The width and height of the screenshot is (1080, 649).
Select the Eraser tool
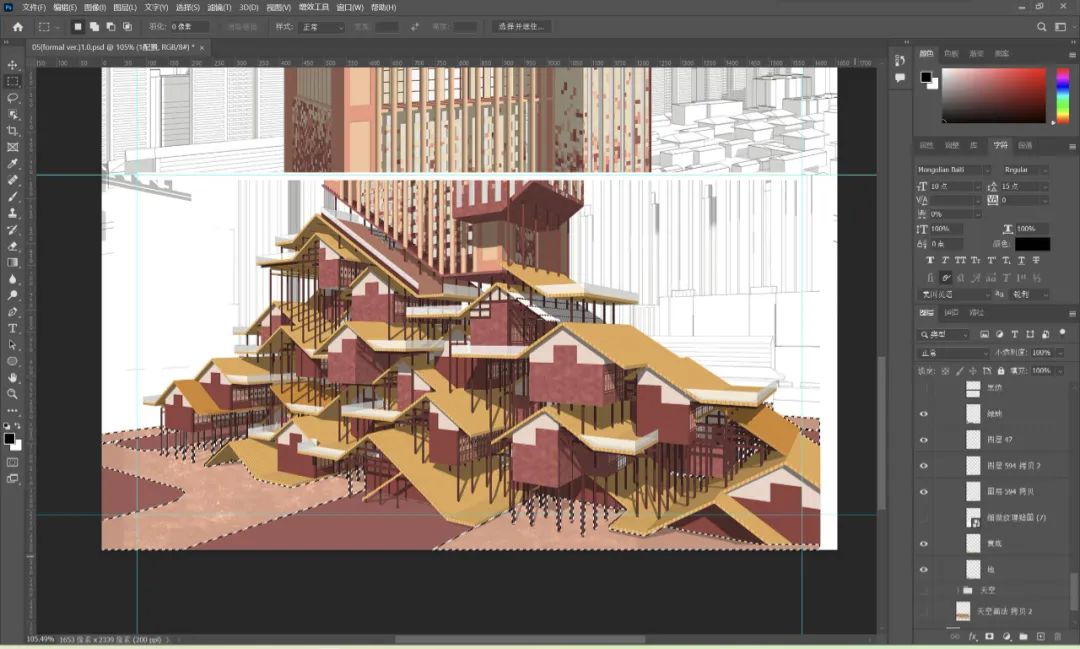(12, 247)
